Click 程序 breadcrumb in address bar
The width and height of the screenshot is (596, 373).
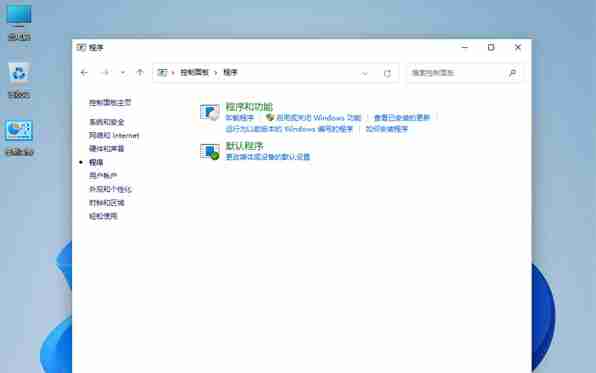point(230,72)
